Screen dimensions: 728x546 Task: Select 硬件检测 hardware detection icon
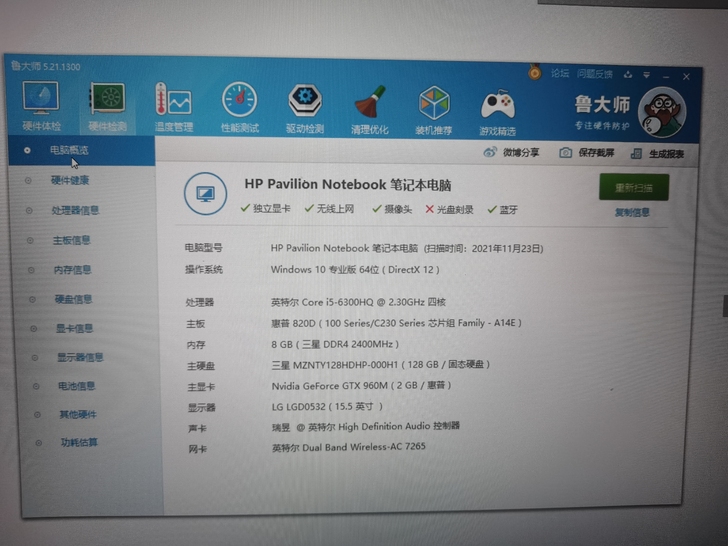pyautogui.click(x=107, y=98)
